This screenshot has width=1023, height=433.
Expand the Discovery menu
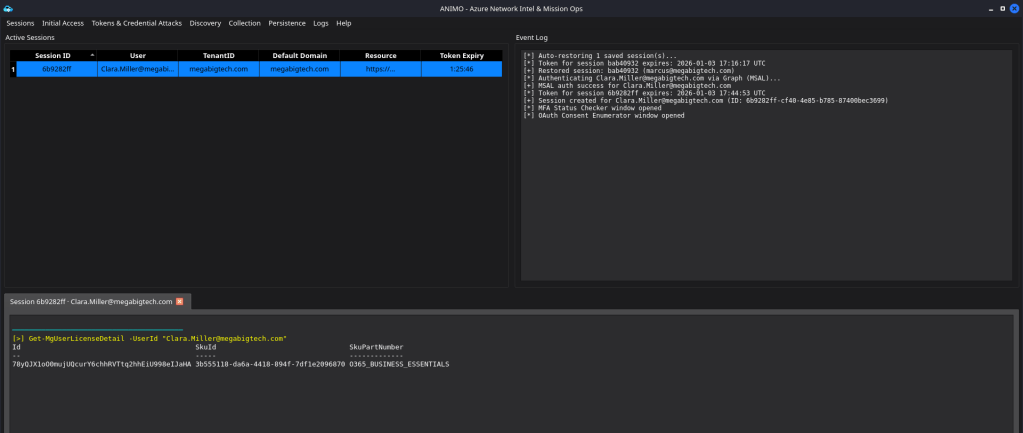click(x=205, y=23)
